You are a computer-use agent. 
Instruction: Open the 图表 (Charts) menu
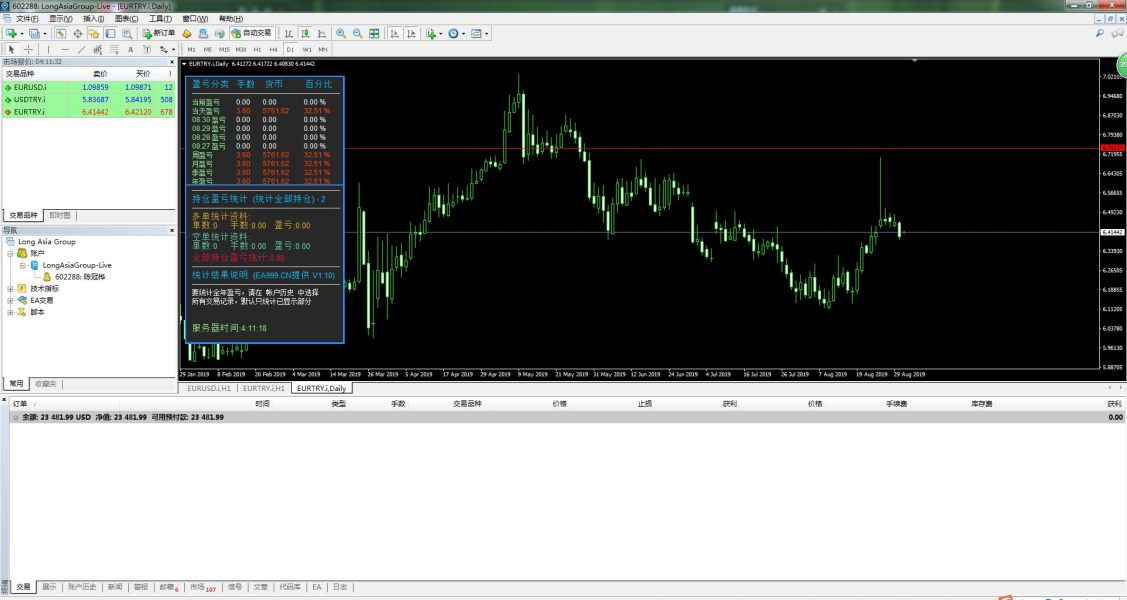tap(127, 19)
